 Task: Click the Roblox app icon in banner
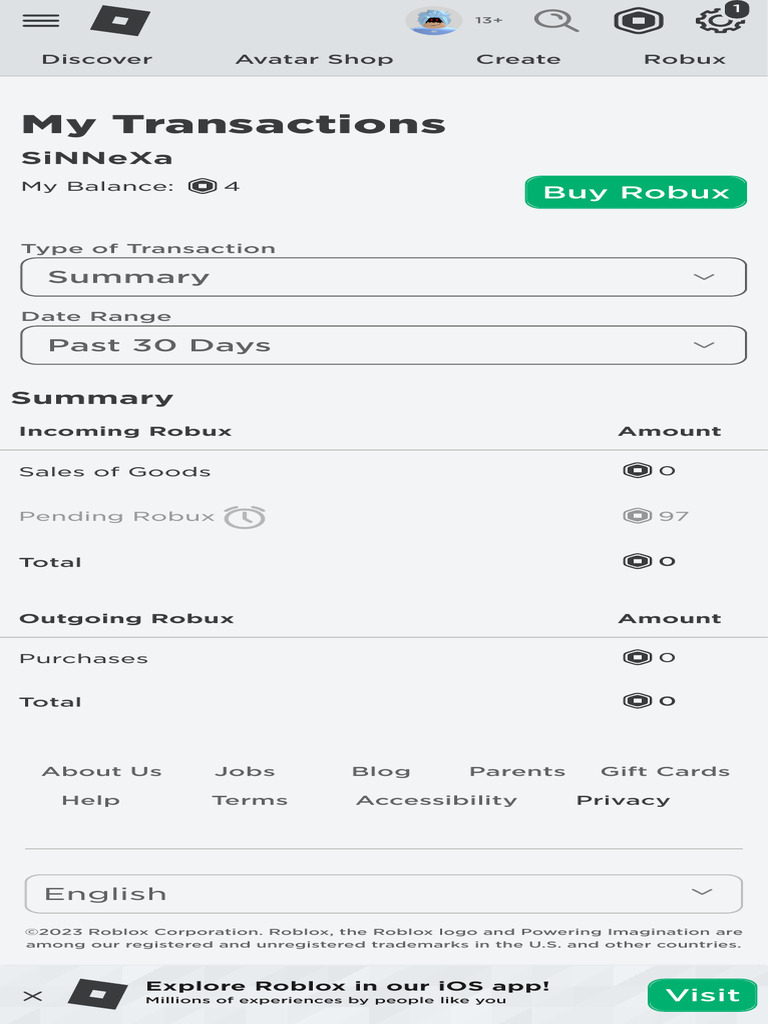coord(98,995)
